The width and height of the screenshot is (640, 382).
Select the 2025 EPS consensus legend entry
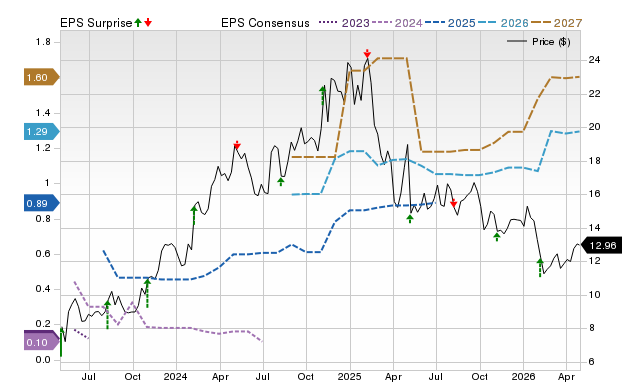450,23
